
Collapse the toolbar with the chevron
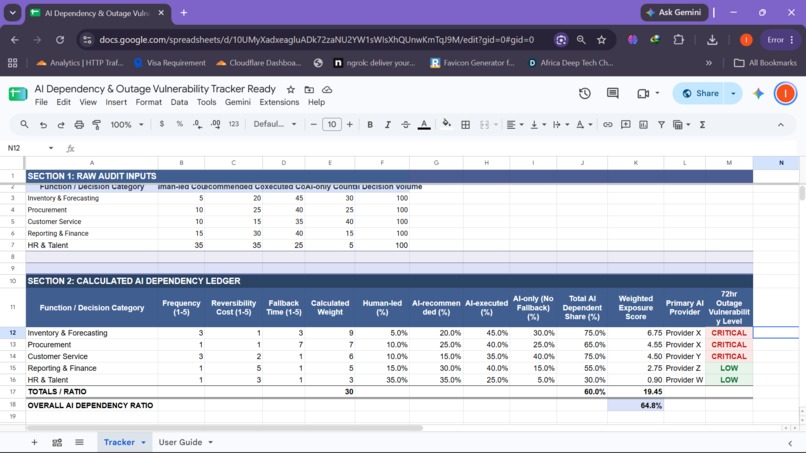click(781, 124)
